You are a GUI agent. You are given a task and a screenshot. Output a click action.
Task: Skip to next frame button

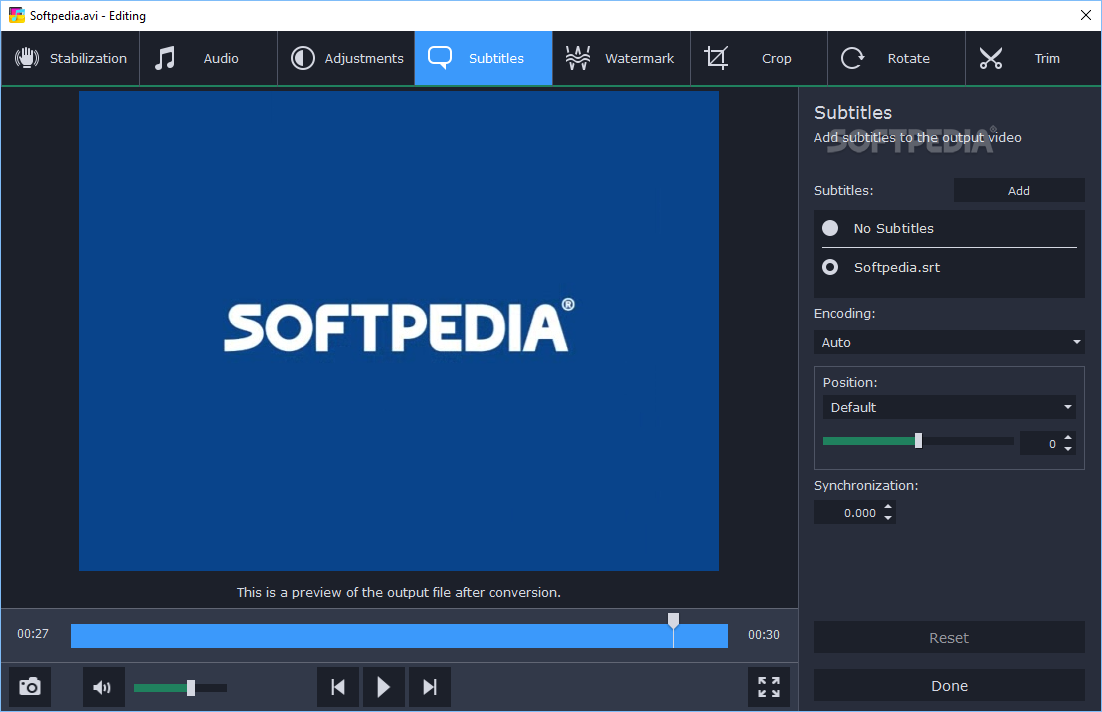(x=429, y=687)
